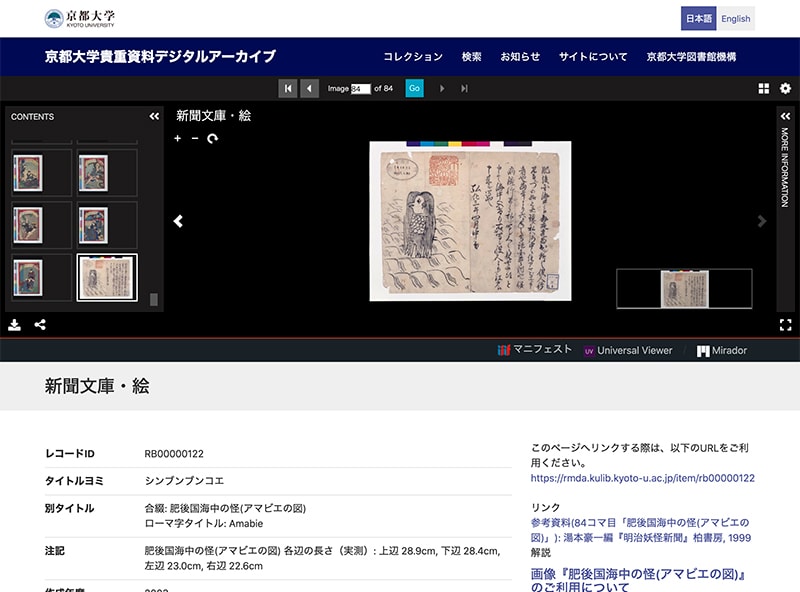Screen dimensions: 800x592
Task: Open お知らせ menu item
Action: tap(520, 57)
